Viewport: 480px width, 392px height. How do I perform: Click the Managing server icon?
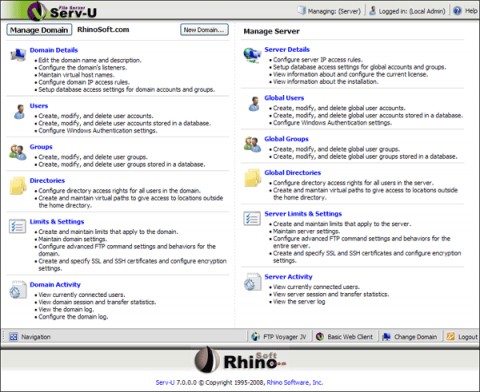click(302, 10)
